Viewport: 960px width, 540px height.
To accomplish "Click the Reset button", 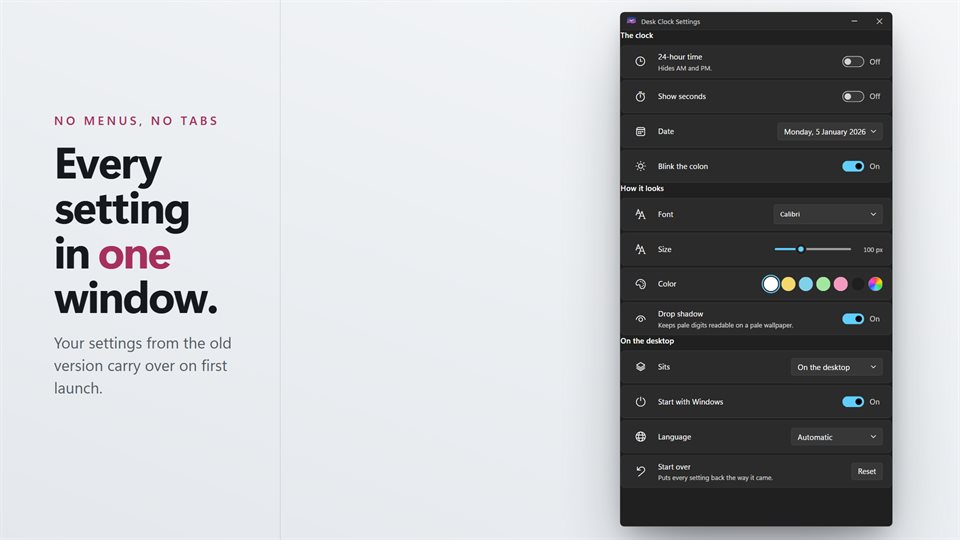I will (x=866, y=471).
